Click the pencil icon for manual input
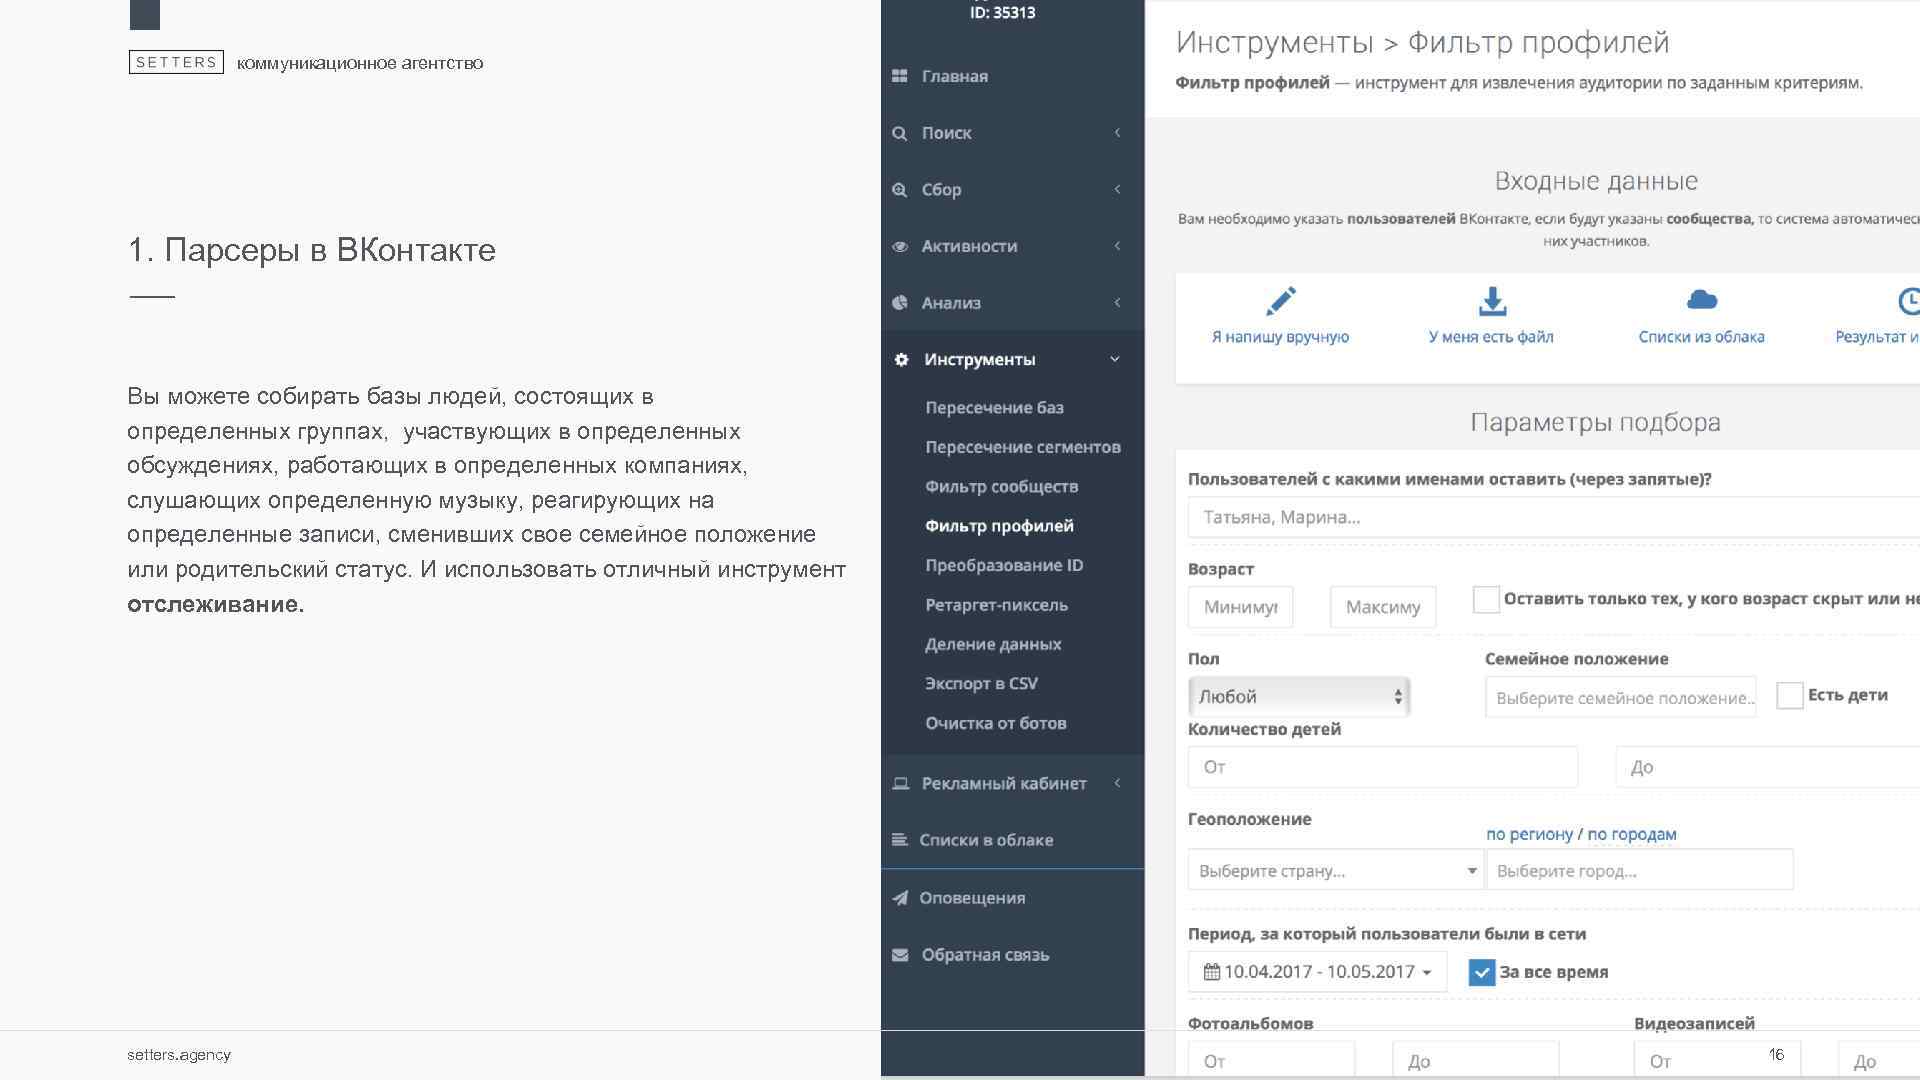1920x1080 pixels. [x=1280, y=301]
